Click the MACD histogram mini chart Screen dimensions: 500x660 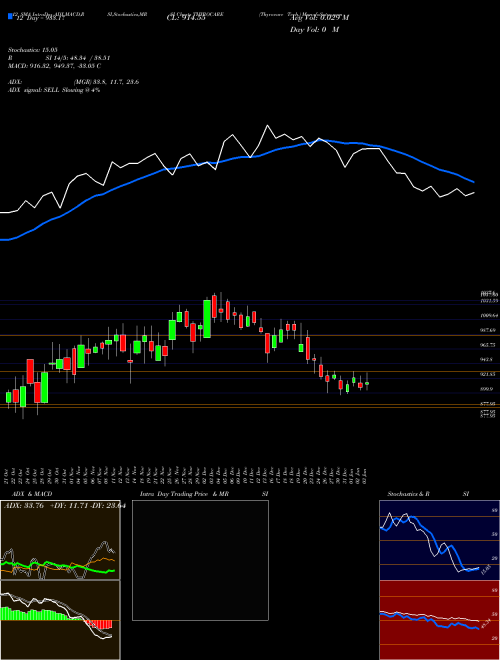60,620
